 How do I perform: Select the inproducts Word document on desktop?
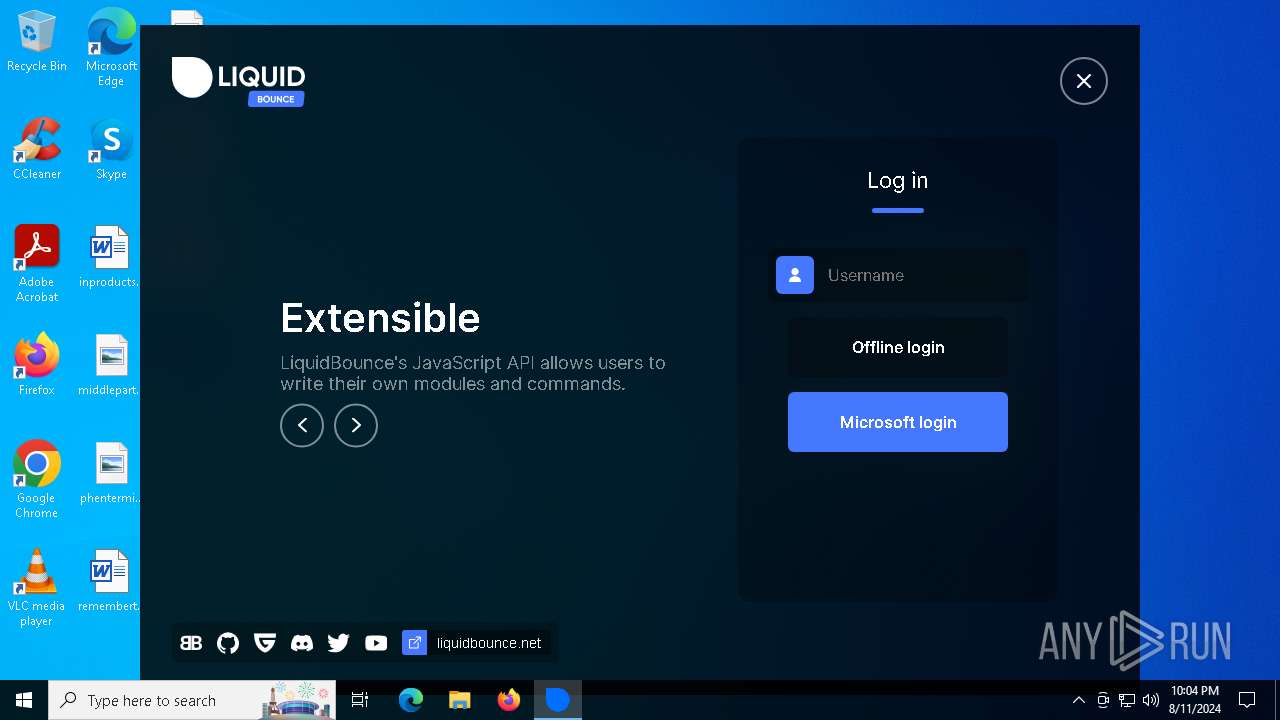tap(109, 257)
